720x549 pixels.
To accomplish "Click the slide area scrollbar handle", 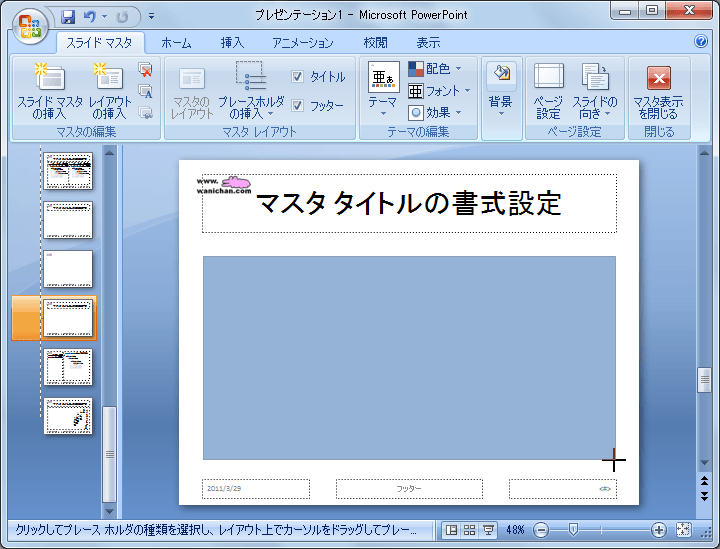I will 704,380.
